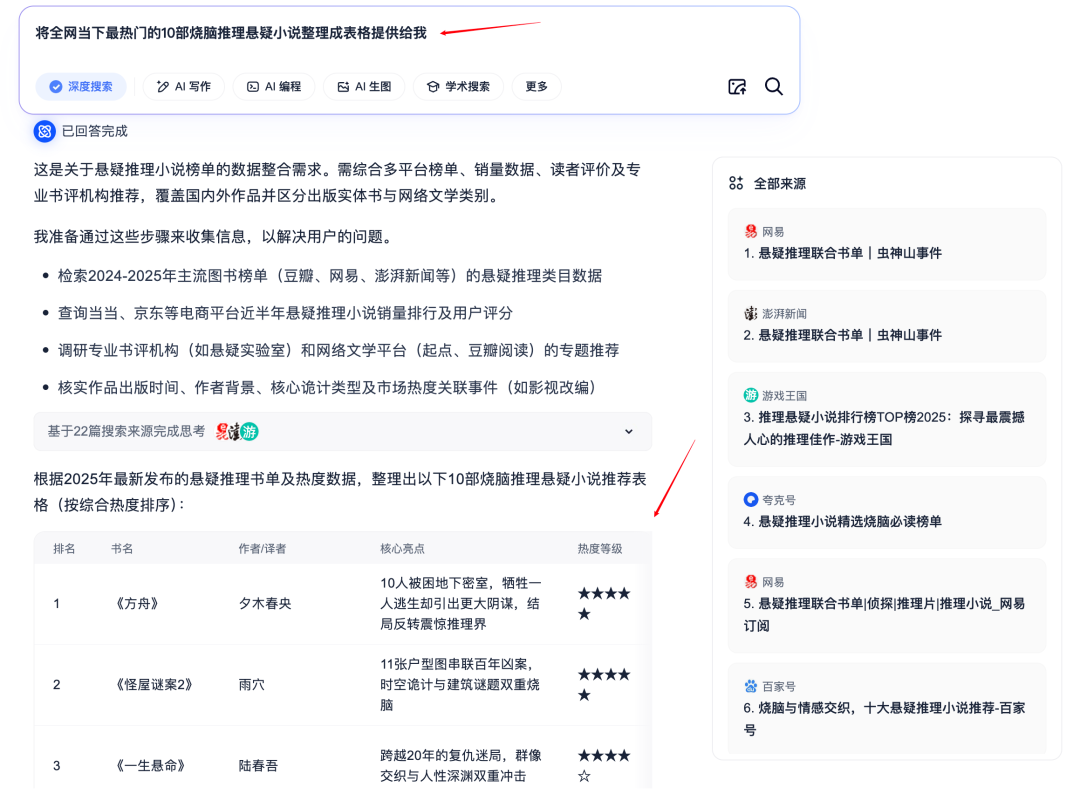Image resolution: width=1080 pixels, height=794 pixels.
Task: Click bullet text 检索2024-2025年主流图书榜单
Action: (x=330, y=276)
